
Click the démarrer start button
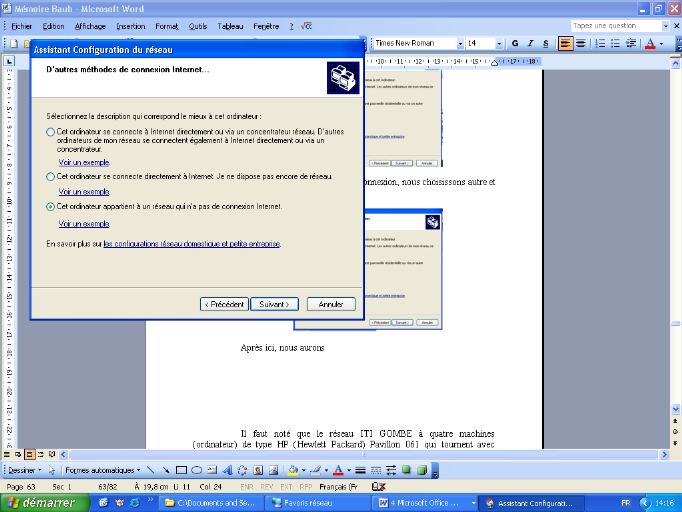pos(45,503)
